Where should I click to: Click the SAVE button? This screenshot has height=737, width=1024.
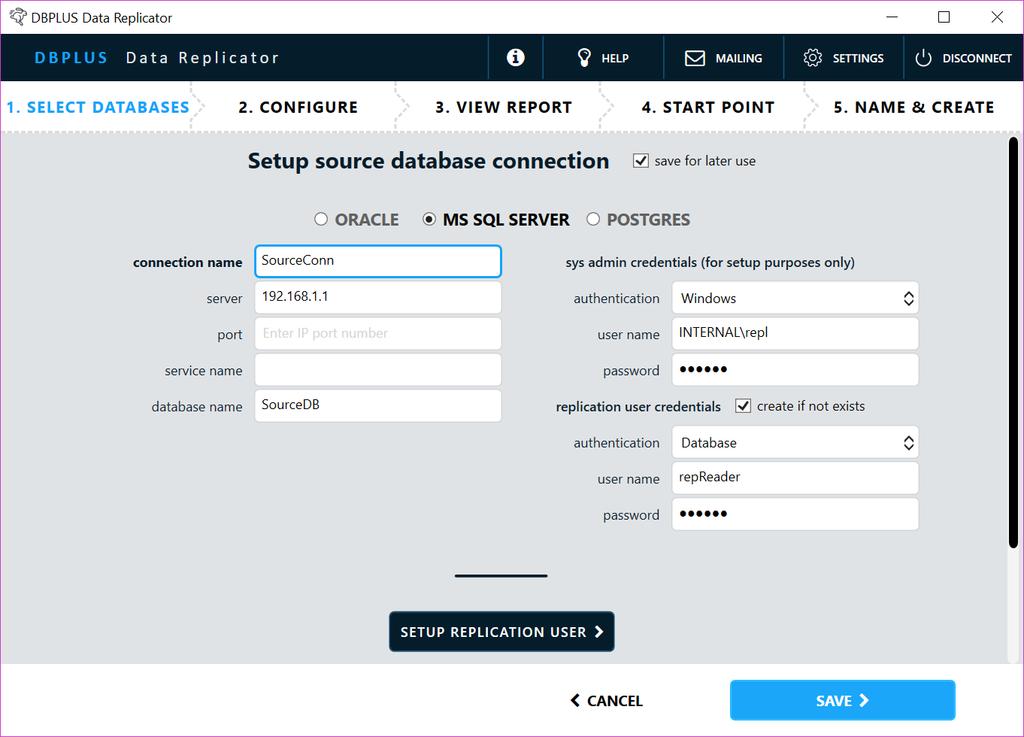[x=842, y=700]
